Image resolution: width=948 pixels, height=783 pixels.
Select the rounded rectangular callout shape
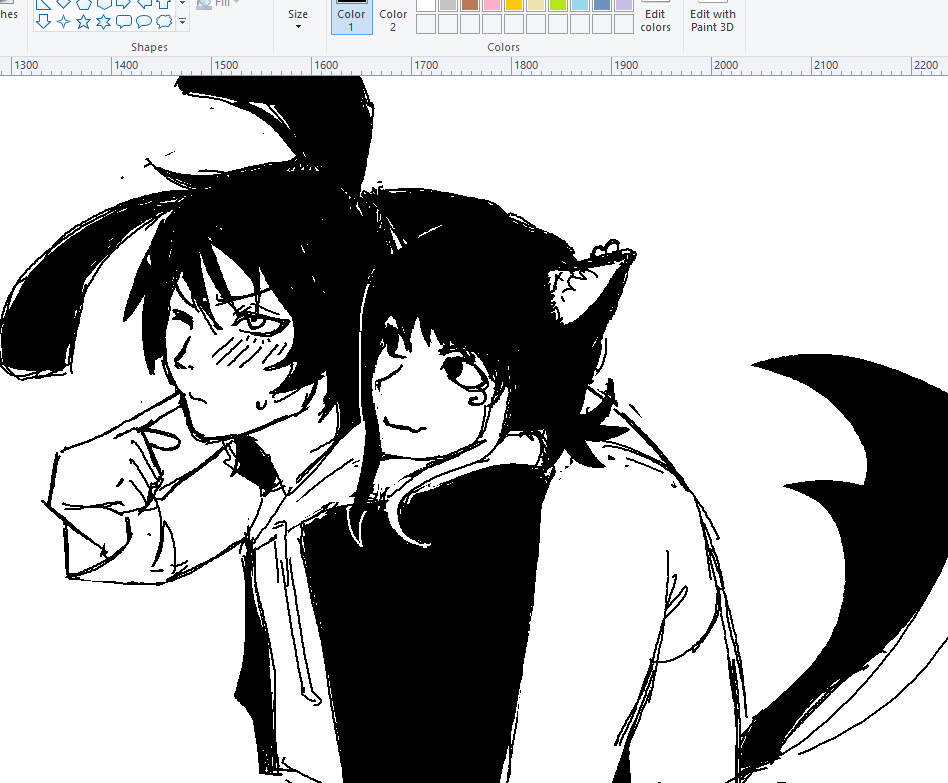[x=123, y=22]
